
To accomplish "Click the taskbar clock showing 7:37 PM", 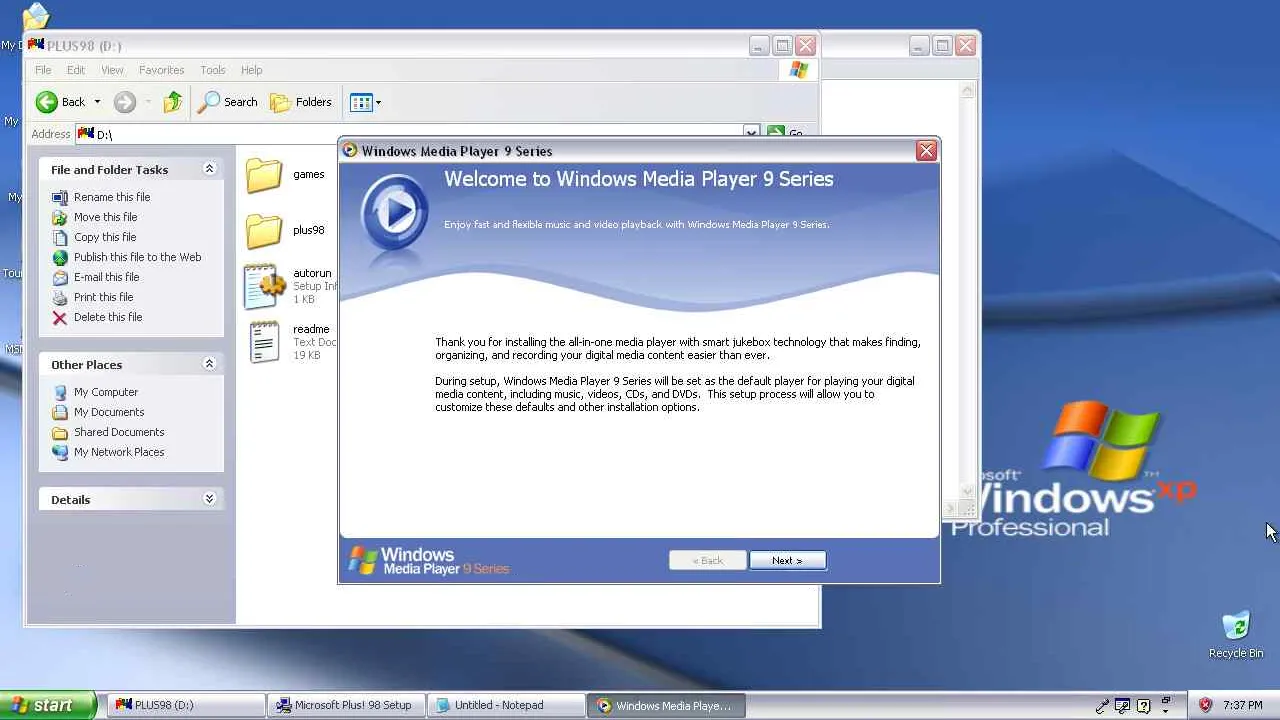I will (1243, 705).
